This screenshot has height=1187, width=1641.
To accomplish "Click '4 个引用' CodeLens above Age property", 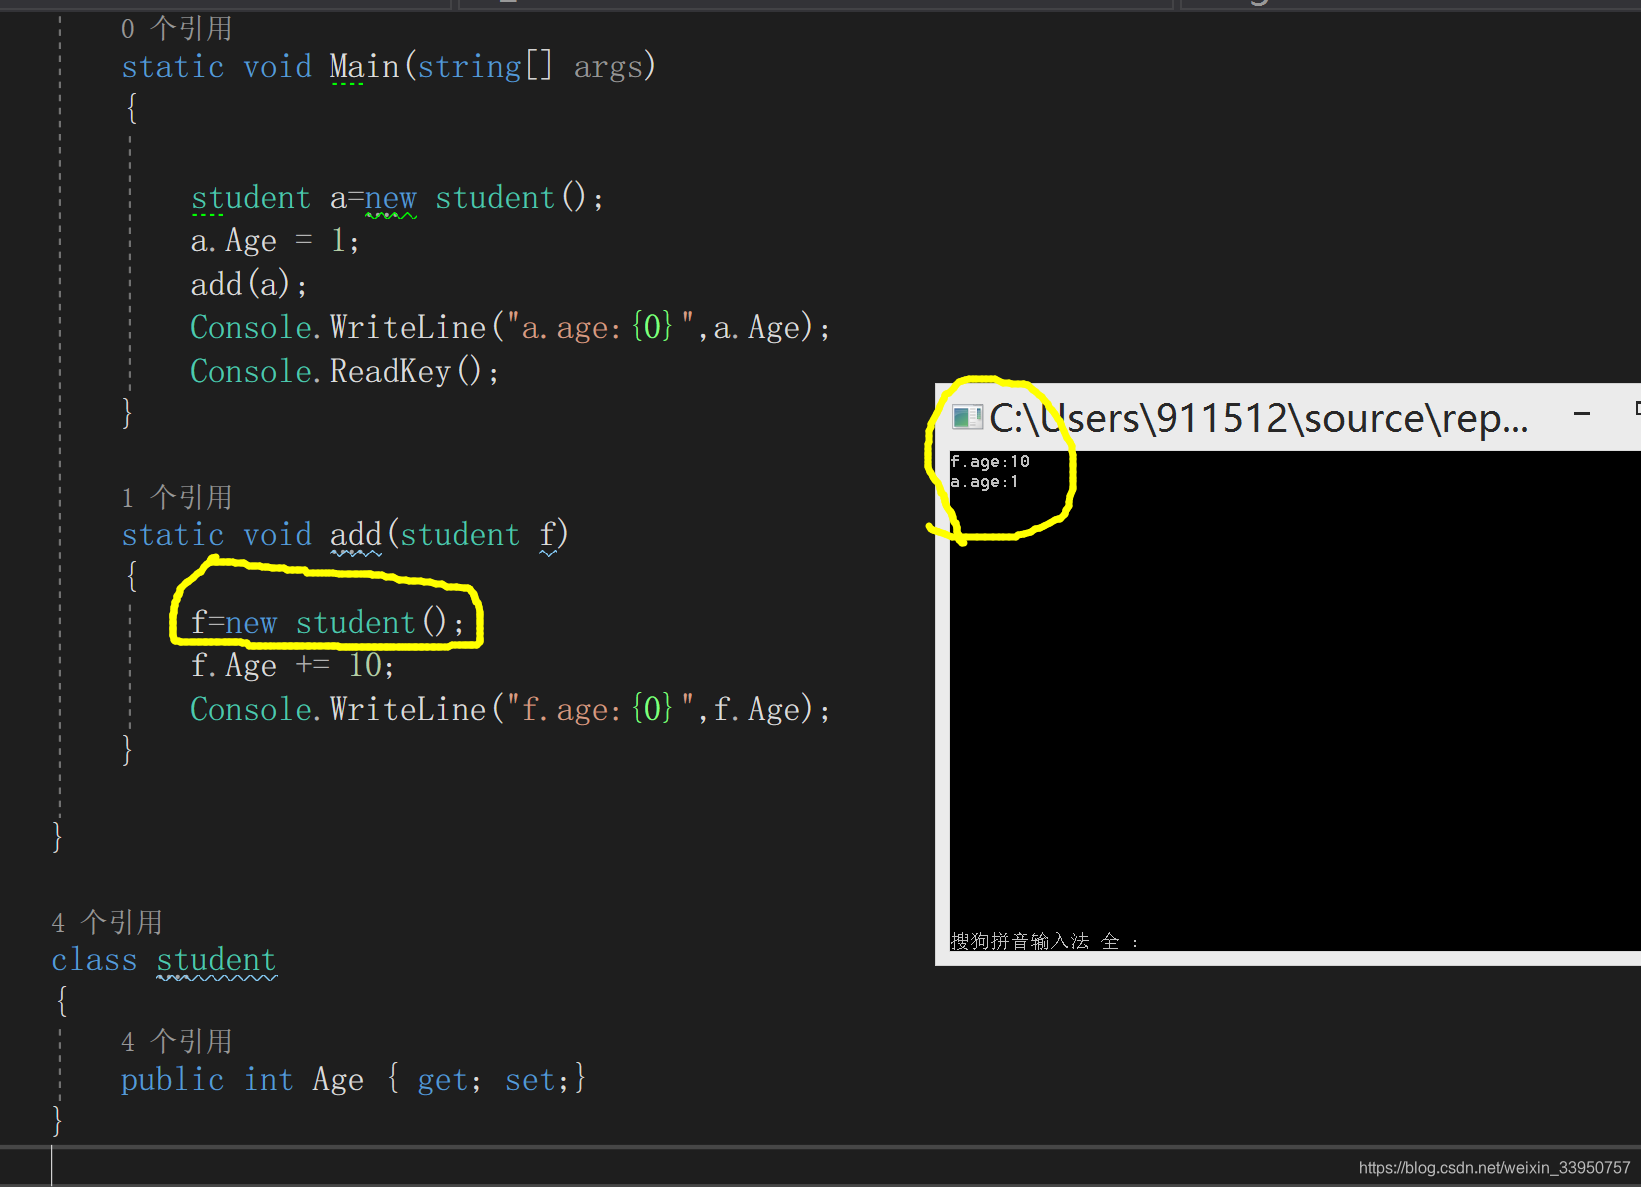I will click(176, 1042).
